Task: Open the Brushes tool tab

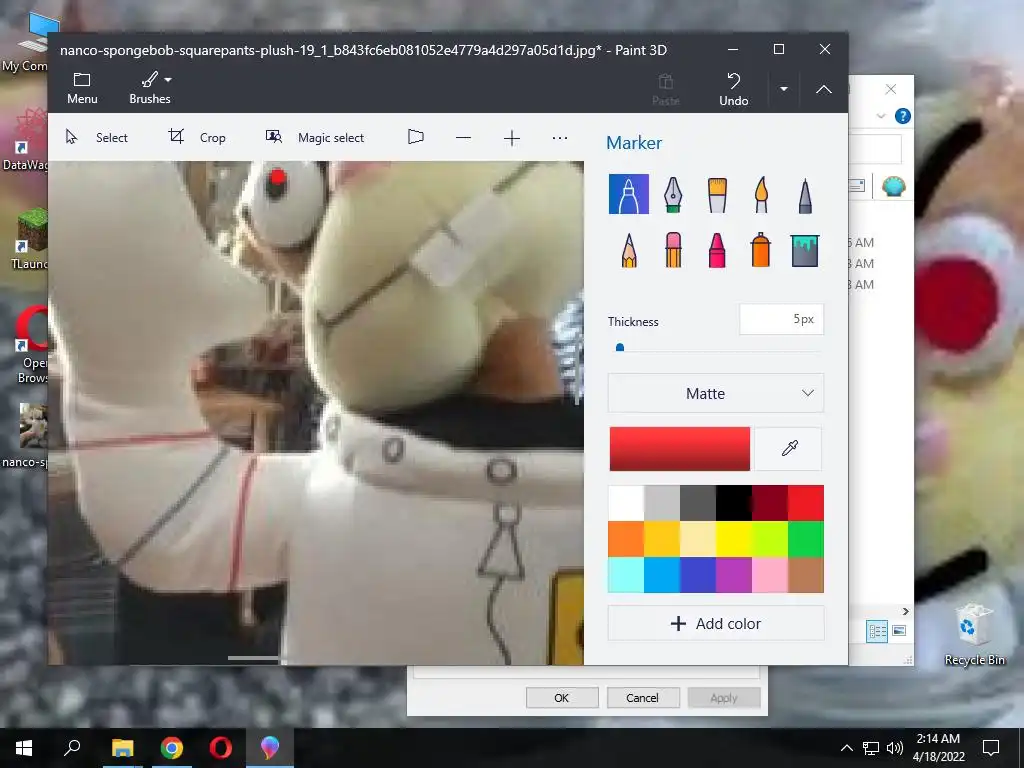Action: coord(150,88)
